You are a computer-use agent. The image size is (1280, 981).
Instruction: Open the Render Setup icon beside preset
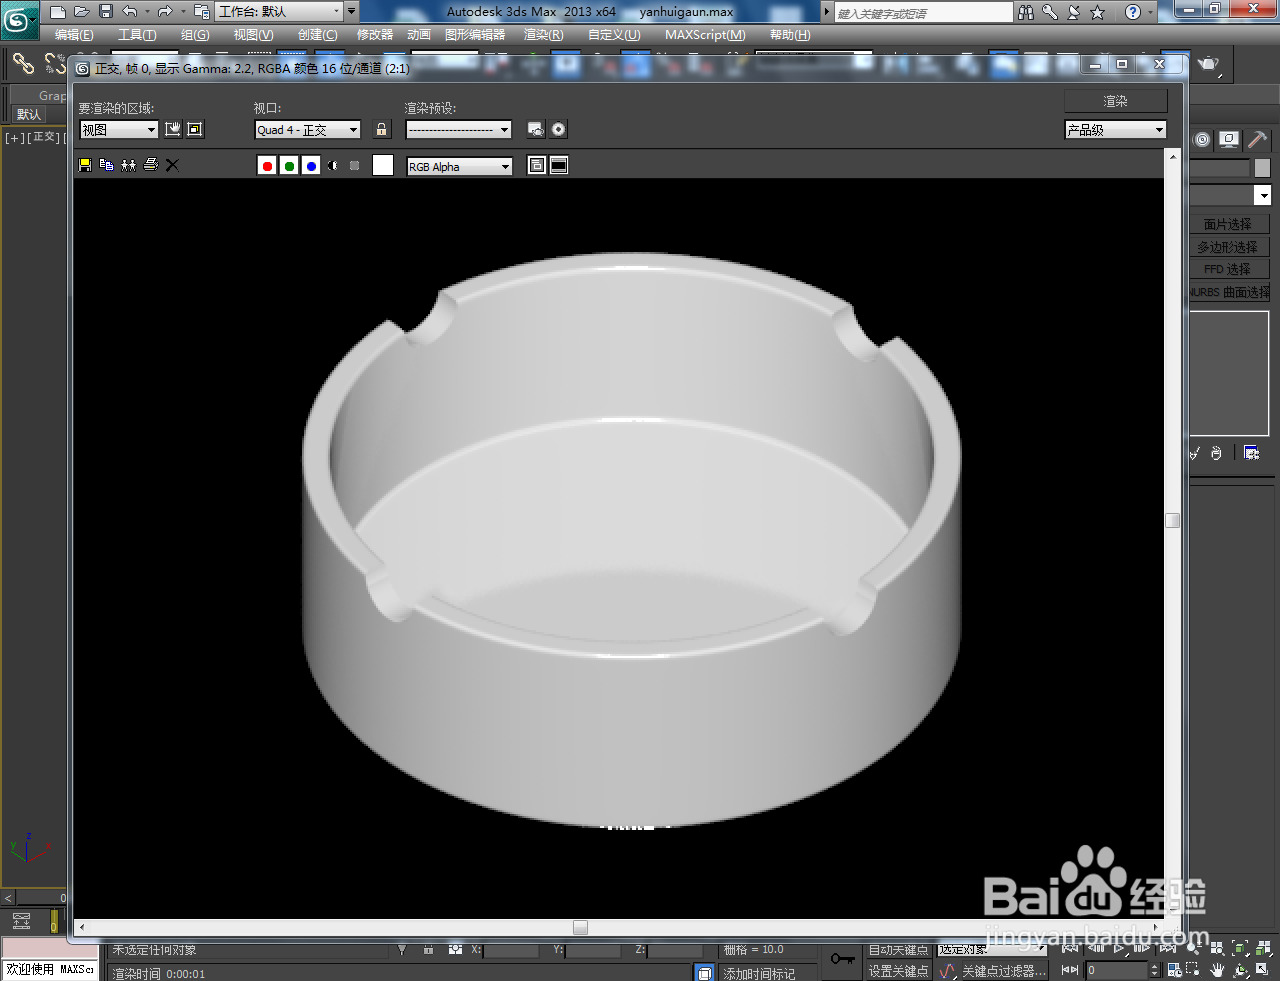coord(536,129)
